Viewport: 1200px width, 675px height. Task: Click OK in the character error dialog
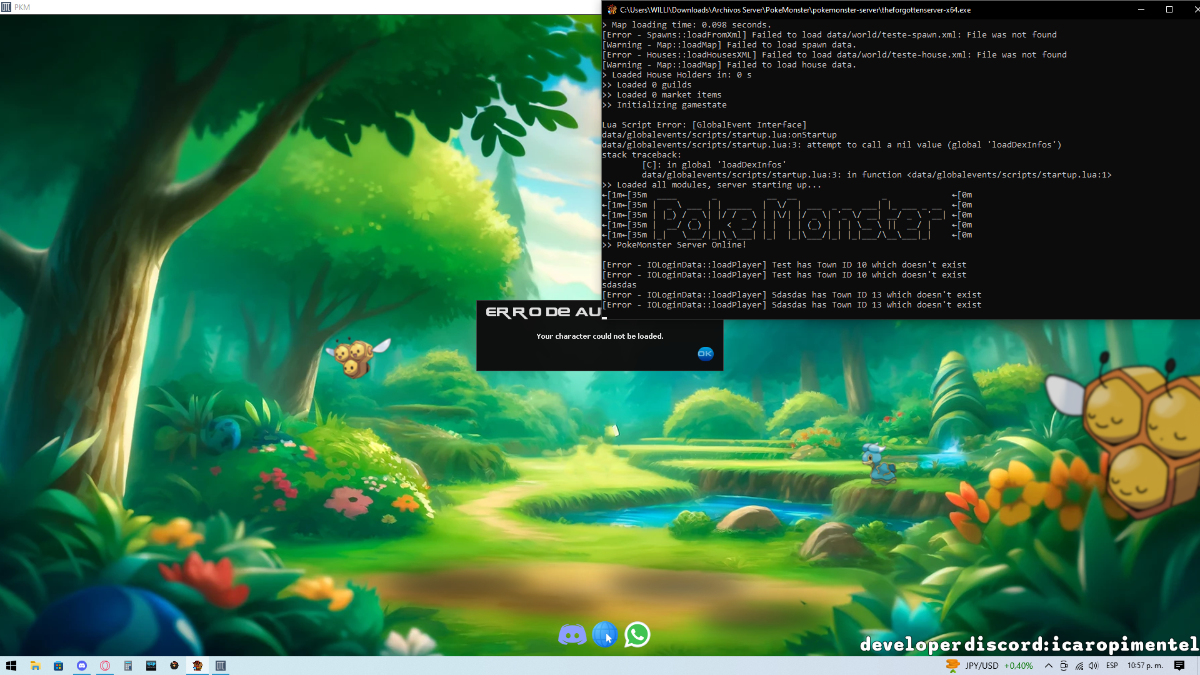coord(705,353)
